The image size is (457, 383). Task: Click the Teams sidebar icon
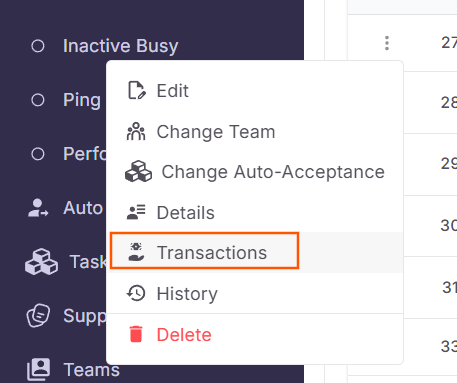pos(39,369)
